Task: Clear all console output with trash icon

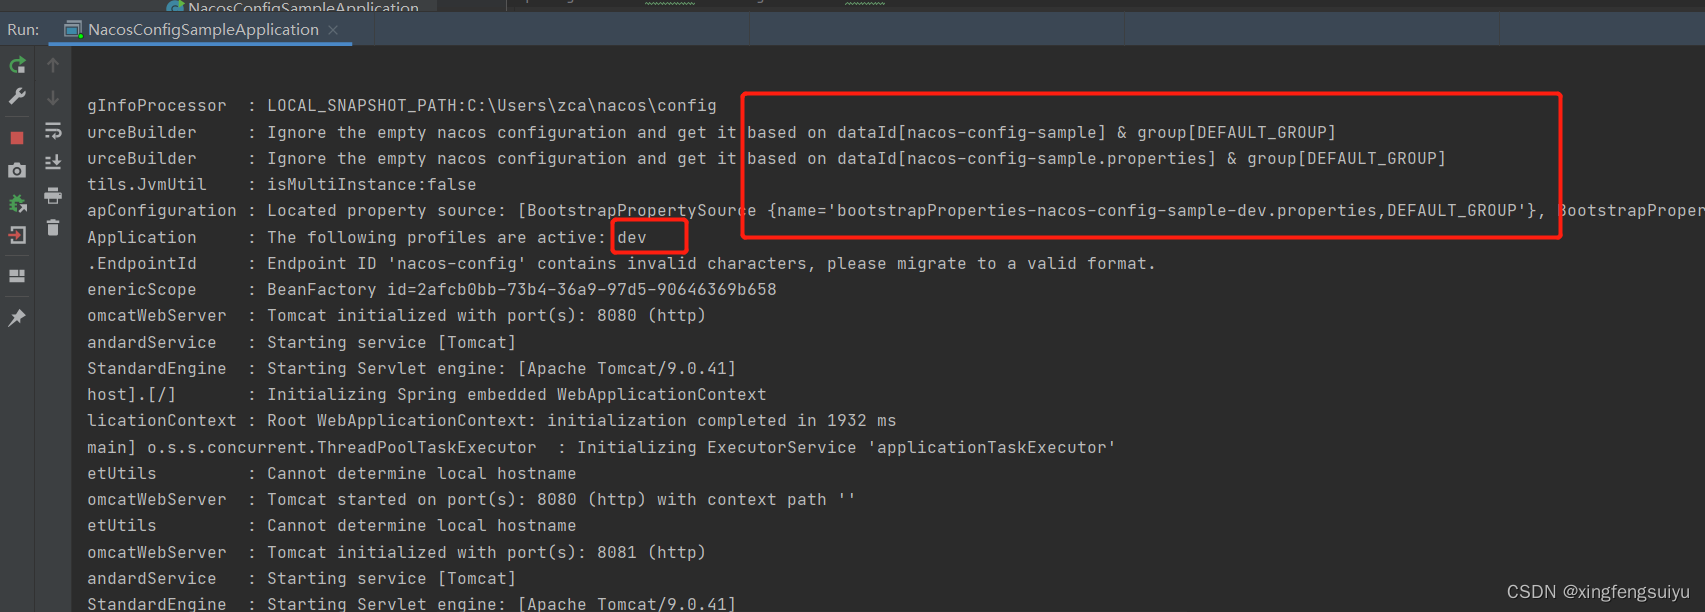Action: point(53,228)
